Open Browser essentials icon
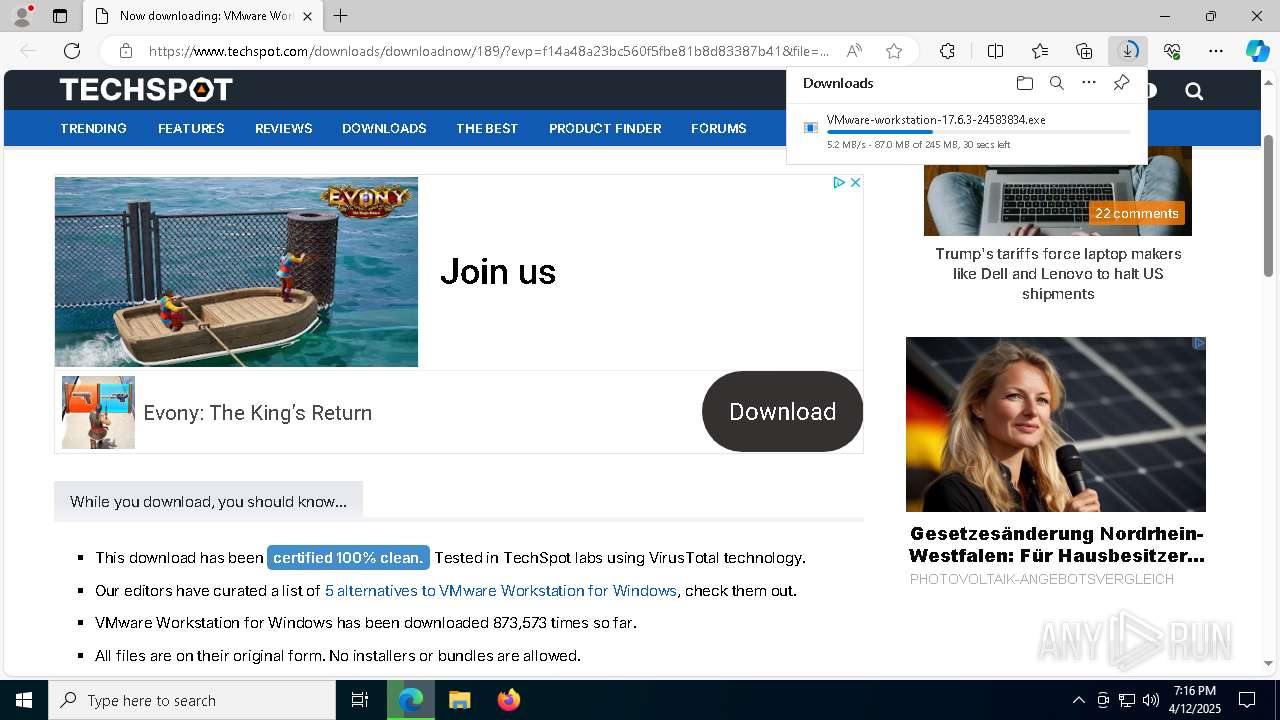Viewport: 1280px width, 720px height. 1172,51
